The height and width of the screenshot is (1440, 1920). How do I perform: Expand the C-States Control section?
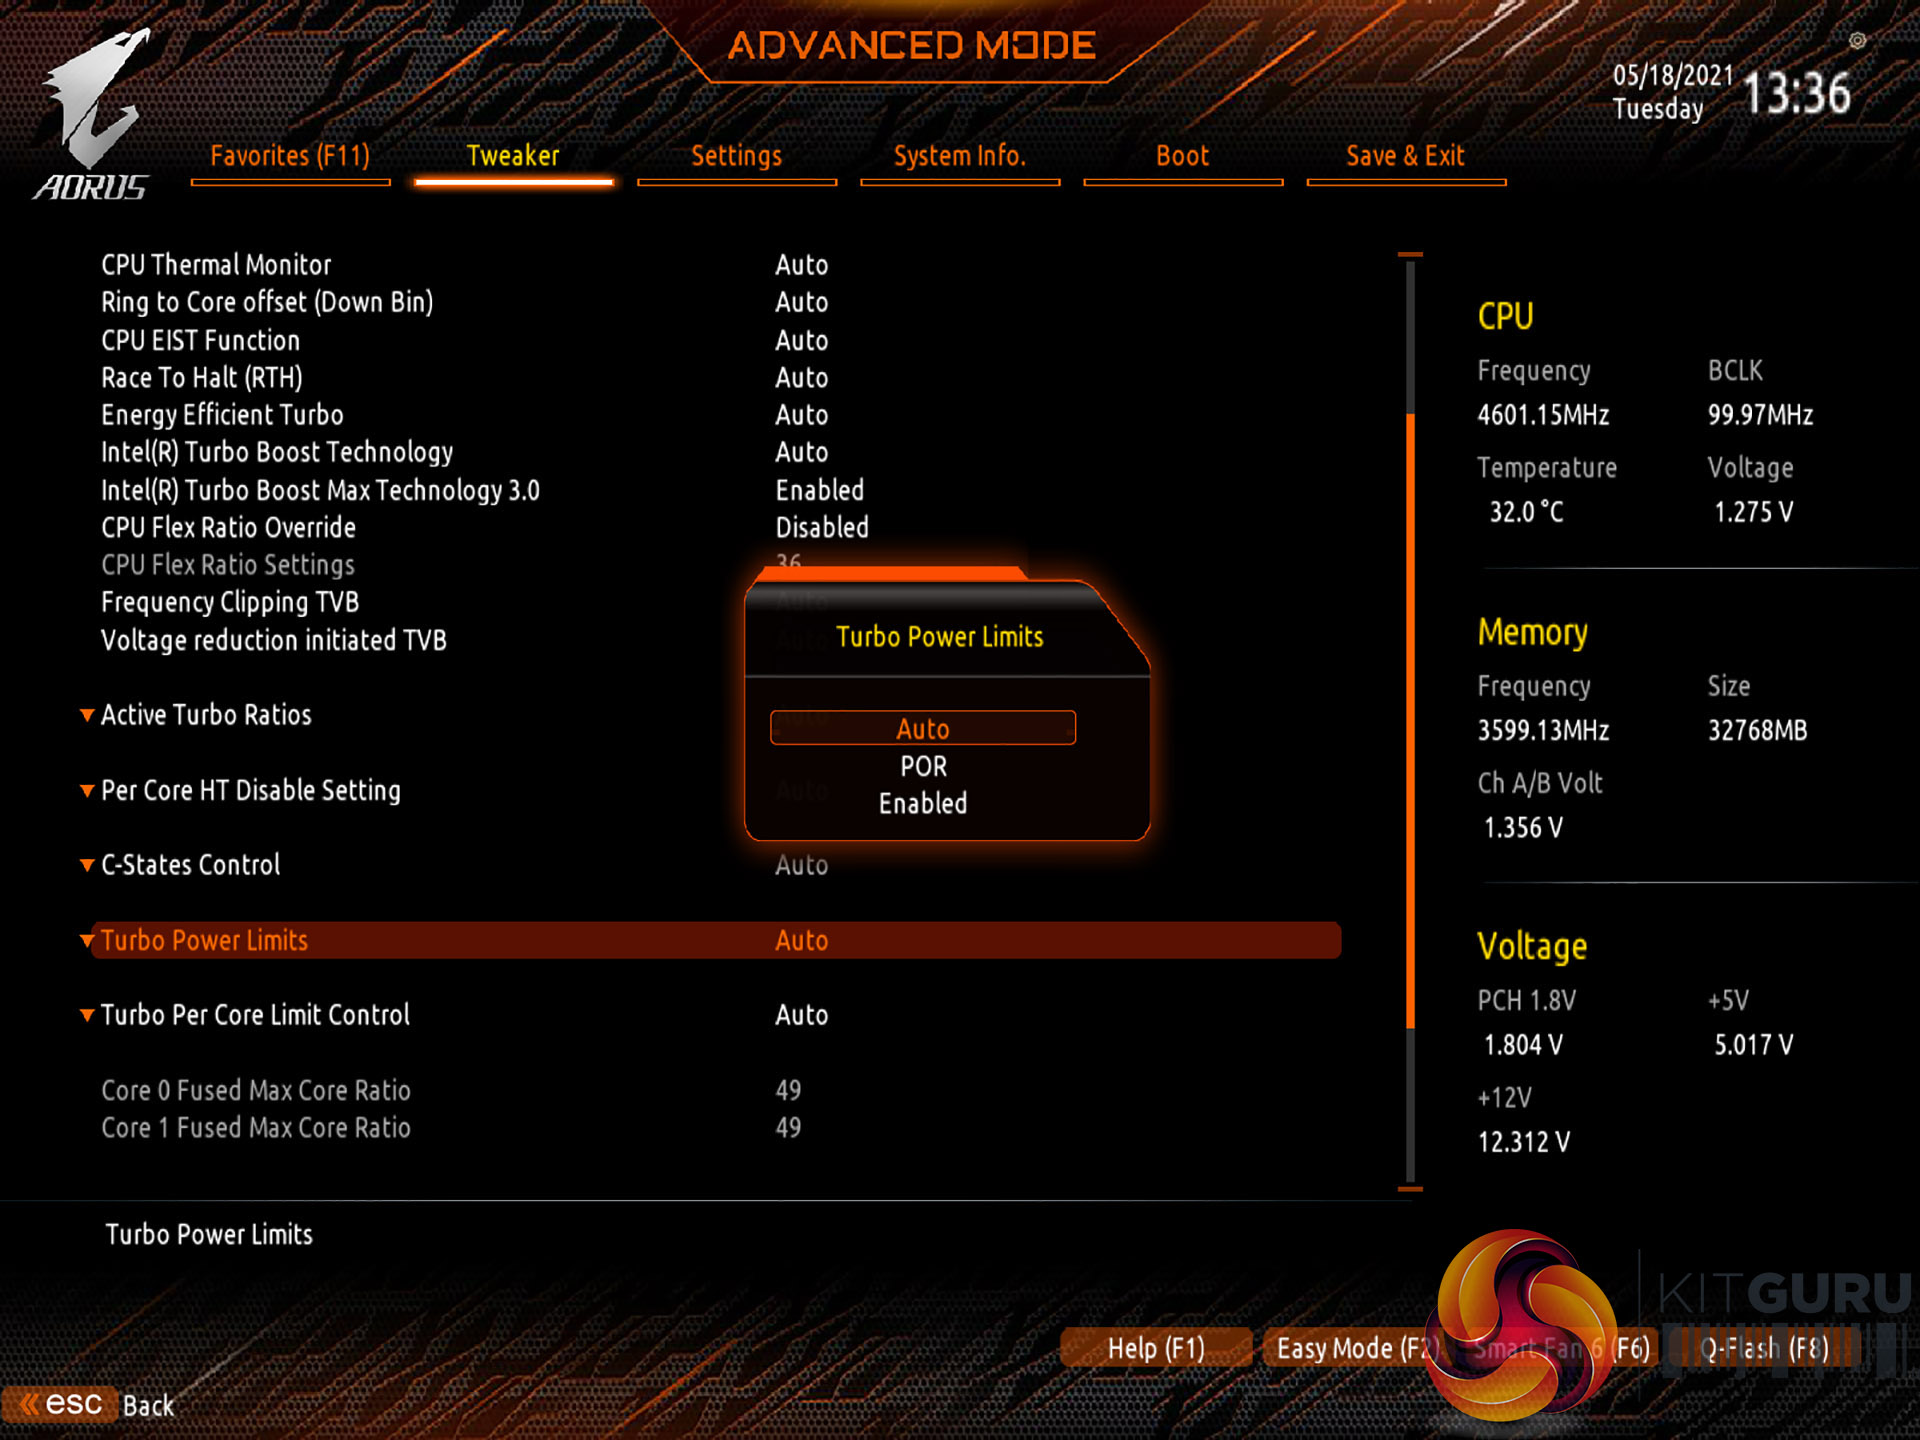87,865
